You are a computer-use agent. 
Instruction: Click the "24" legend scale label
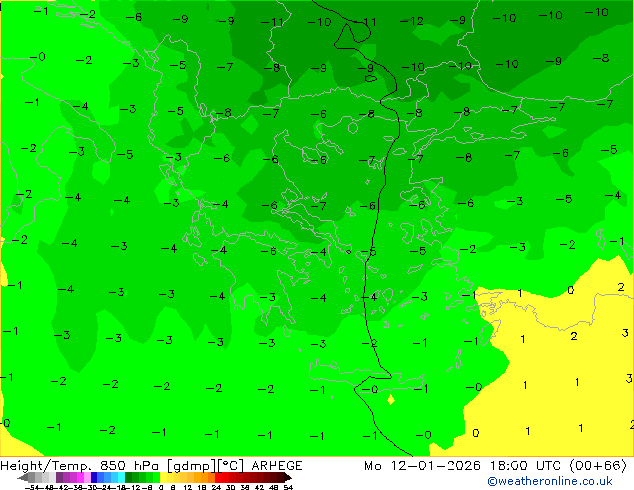[216, 488]
